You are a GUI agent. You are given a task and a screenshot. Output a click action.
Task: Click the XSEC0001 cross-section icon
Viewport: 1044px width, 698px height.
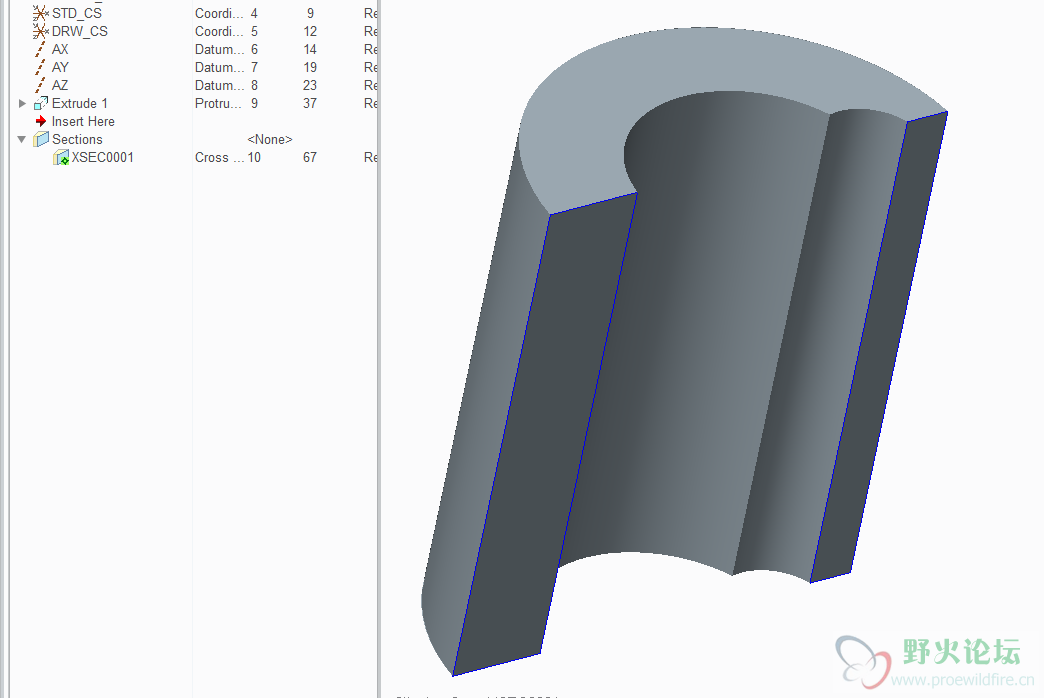tap(61, 157)
